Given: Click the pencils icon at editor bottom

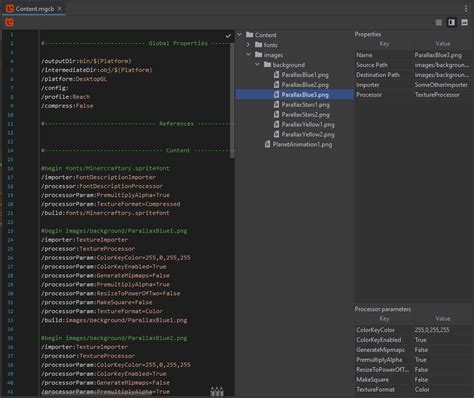Looking at the screenshot, I should (x=217, y=391).
